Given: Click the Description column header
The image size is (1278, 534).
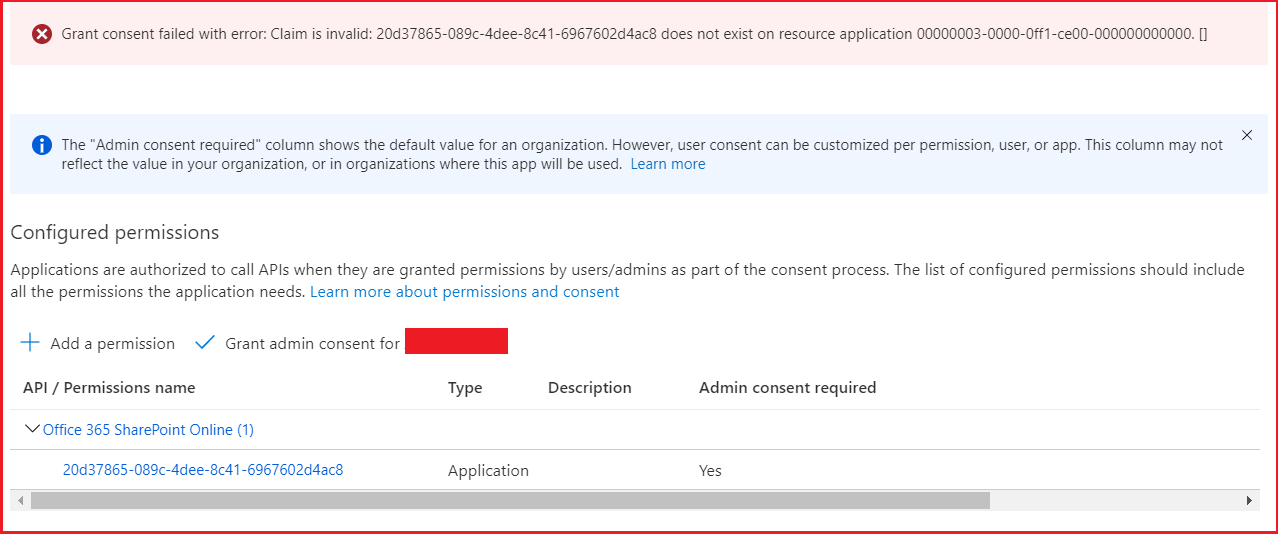Looking at the screenshot, I should tap(590, 388).
